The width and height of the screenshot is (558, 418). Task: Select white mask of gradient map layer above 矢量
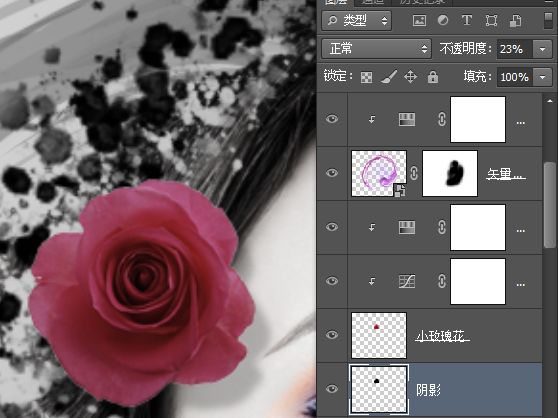[478, 120]
